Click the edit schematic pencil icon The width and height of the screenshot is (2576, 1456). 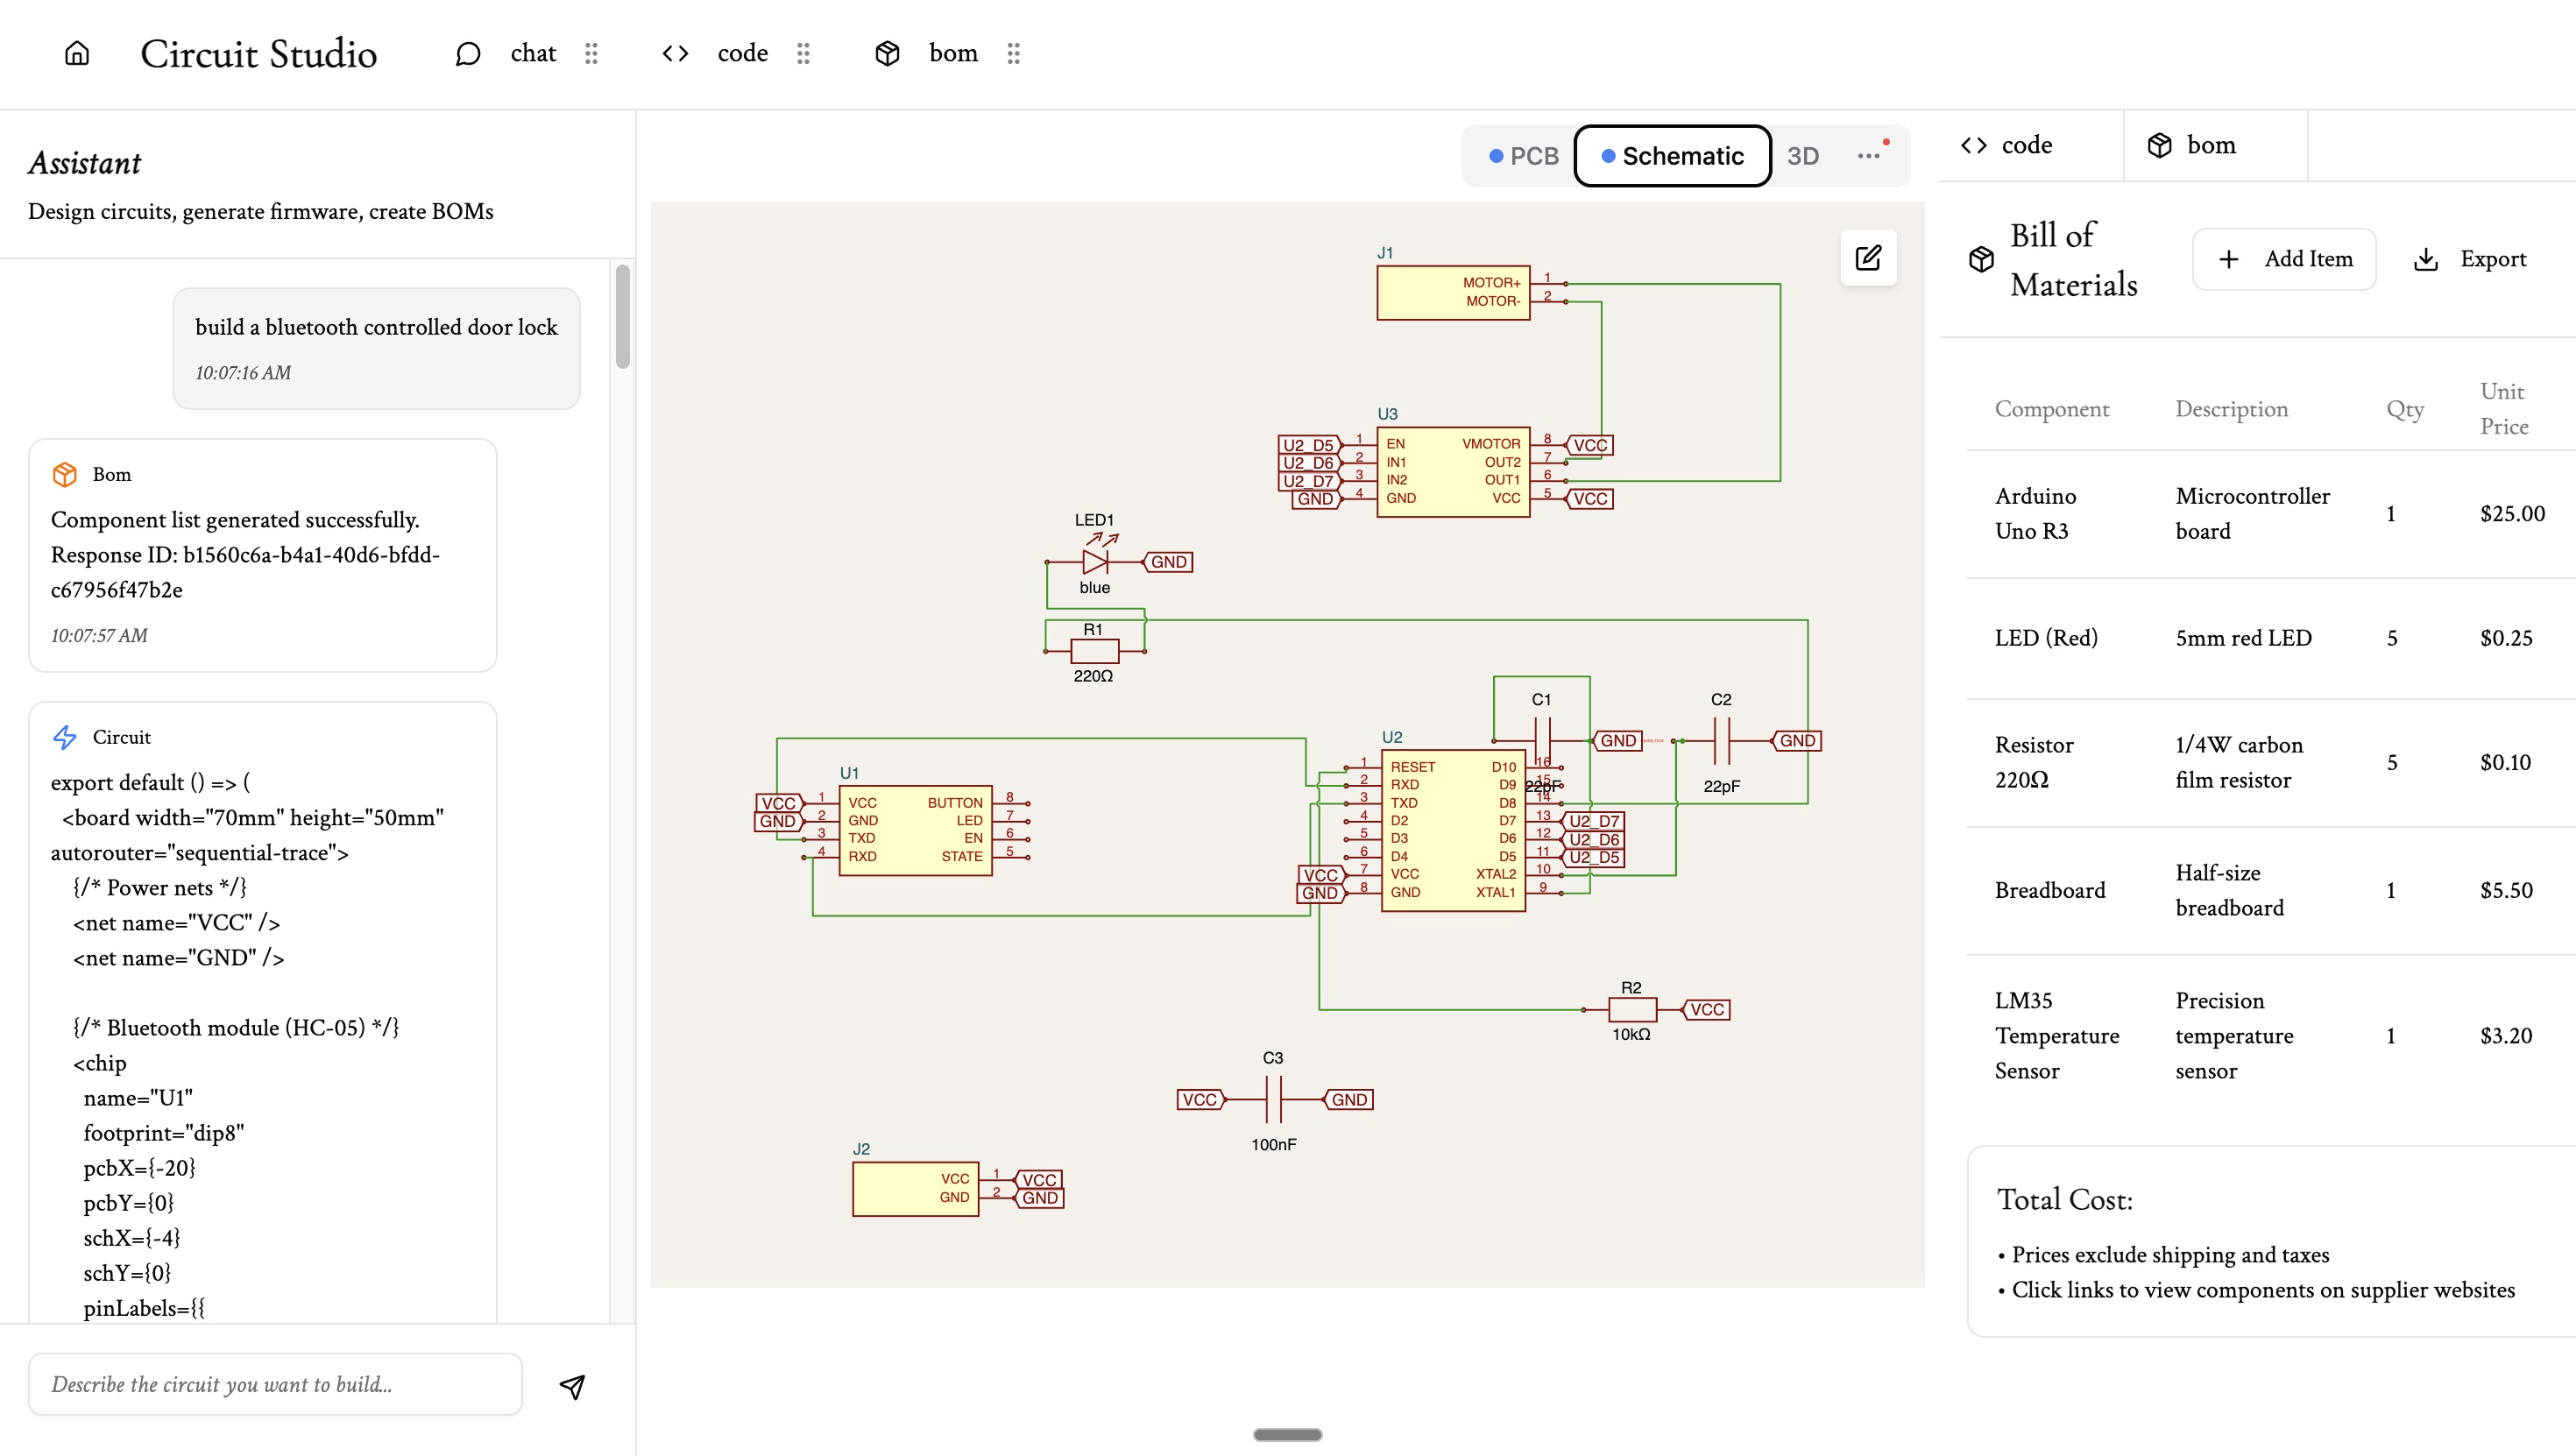click(1868, 258)
